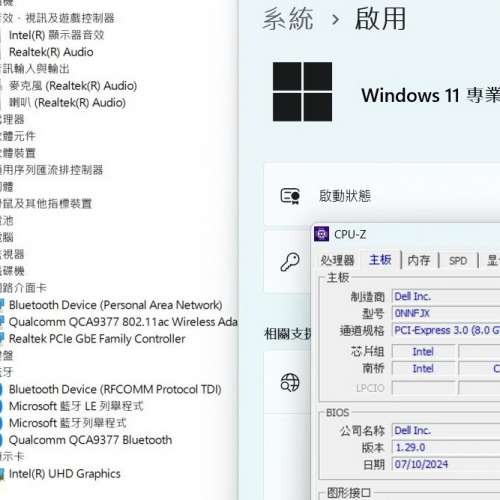Select Bluetooth Device (Personal Area Network)

pos(115,305)
